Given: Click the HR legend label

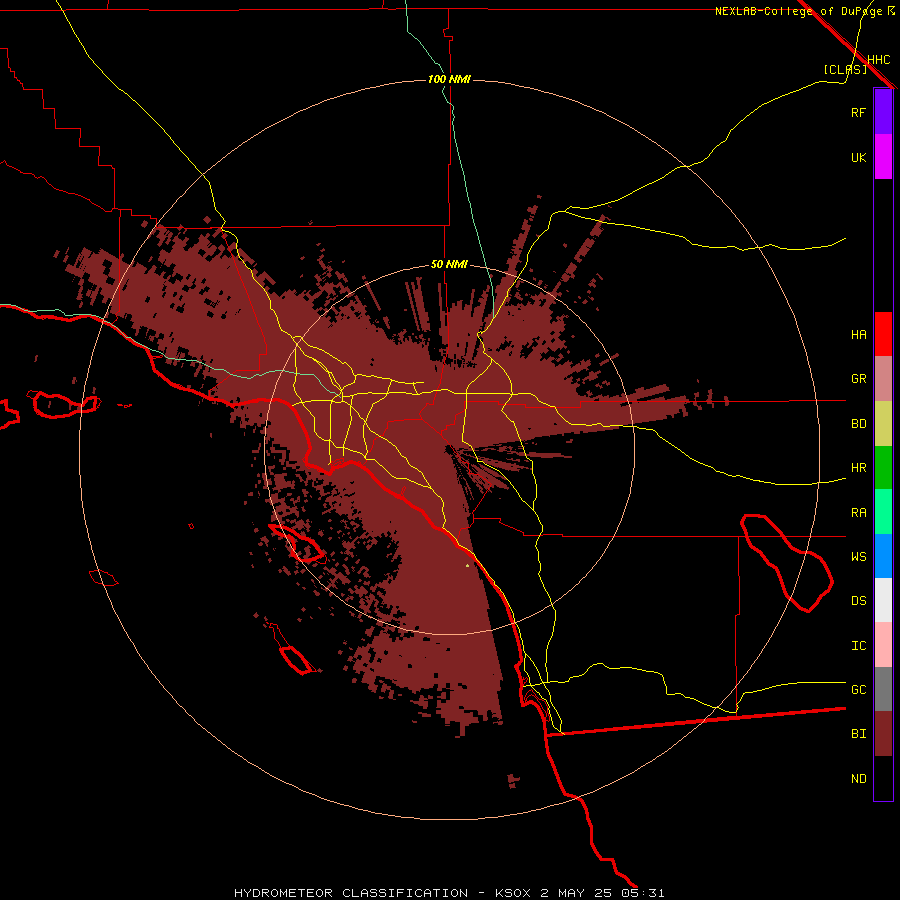Looking at the screenshot, I should pos(858,467).
